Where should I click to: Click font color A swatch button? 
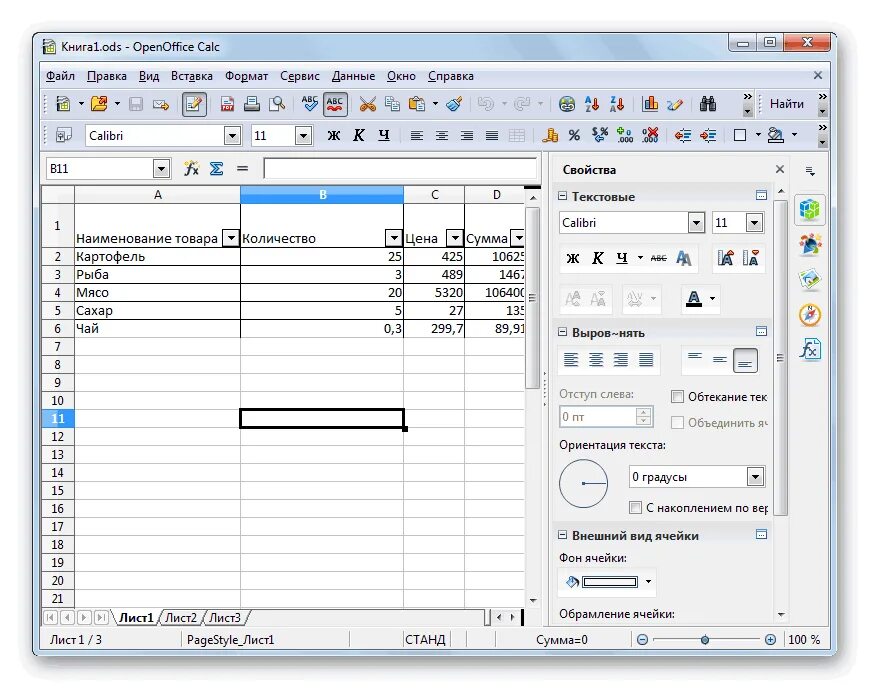(694, 298)
